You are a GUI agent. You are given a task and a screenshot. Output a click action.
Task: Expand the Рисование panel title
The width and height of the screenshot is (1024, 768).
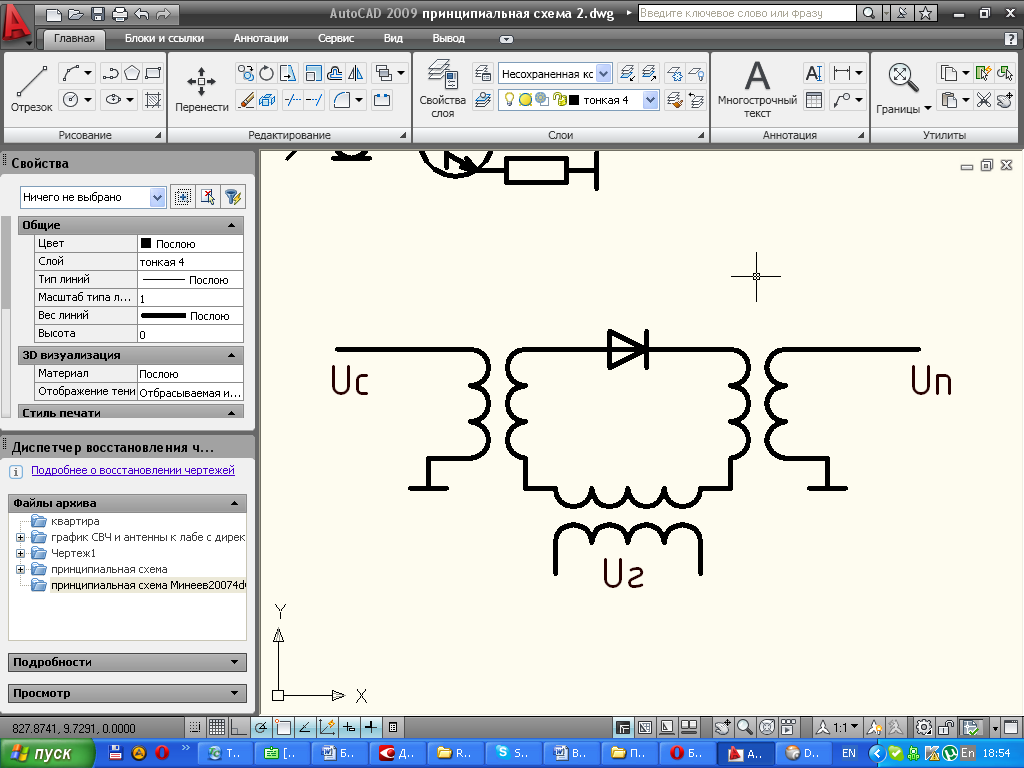click(85, 135)
